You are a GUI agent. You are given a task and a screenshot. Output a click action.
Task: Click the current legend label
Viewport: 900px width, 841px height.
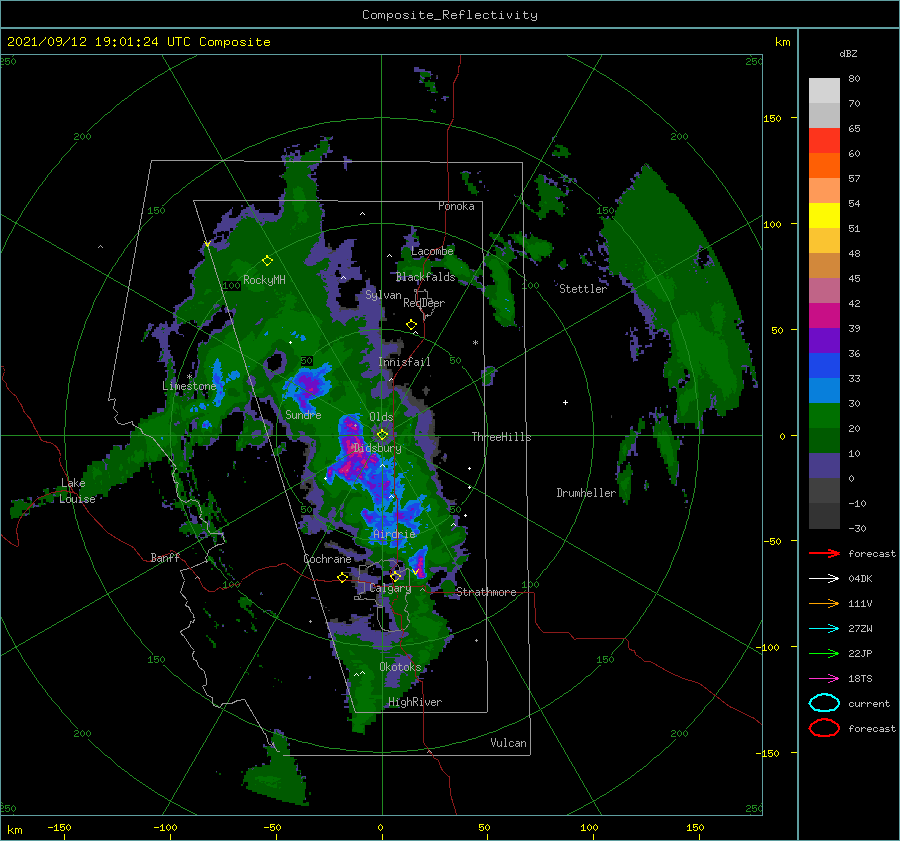pyautogui.click(x=869, y=703)
